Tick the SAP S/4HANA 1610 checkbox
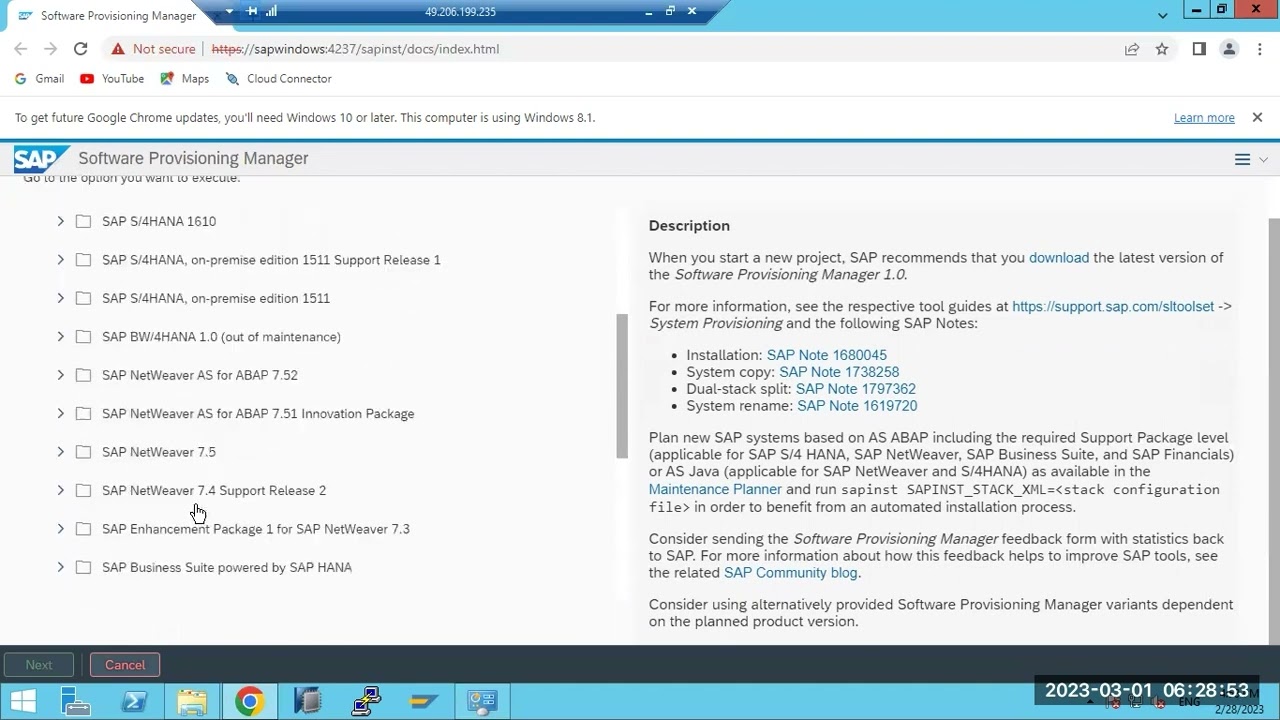Viewport: 1280px width, 720px height. (x=83, y=221)
